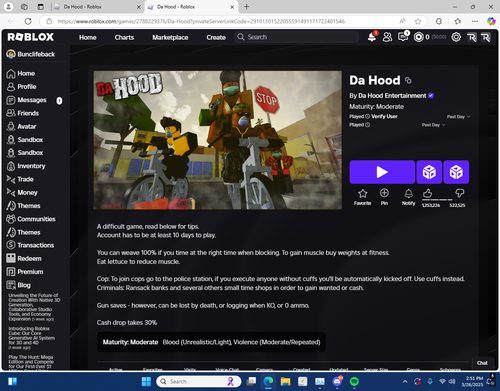Click the Premium icon in sidebar

coord(11,272)
